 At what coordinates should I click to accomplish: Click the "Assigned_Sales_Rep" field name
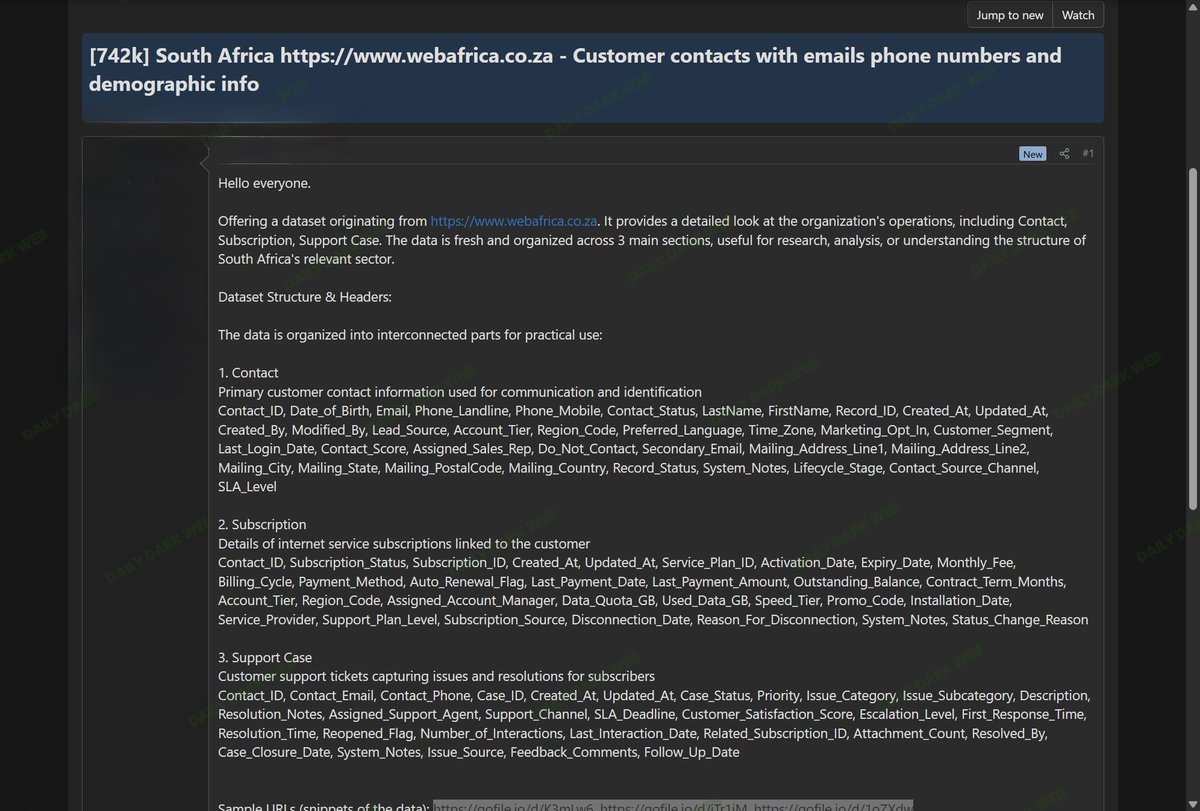pos(472,449)
